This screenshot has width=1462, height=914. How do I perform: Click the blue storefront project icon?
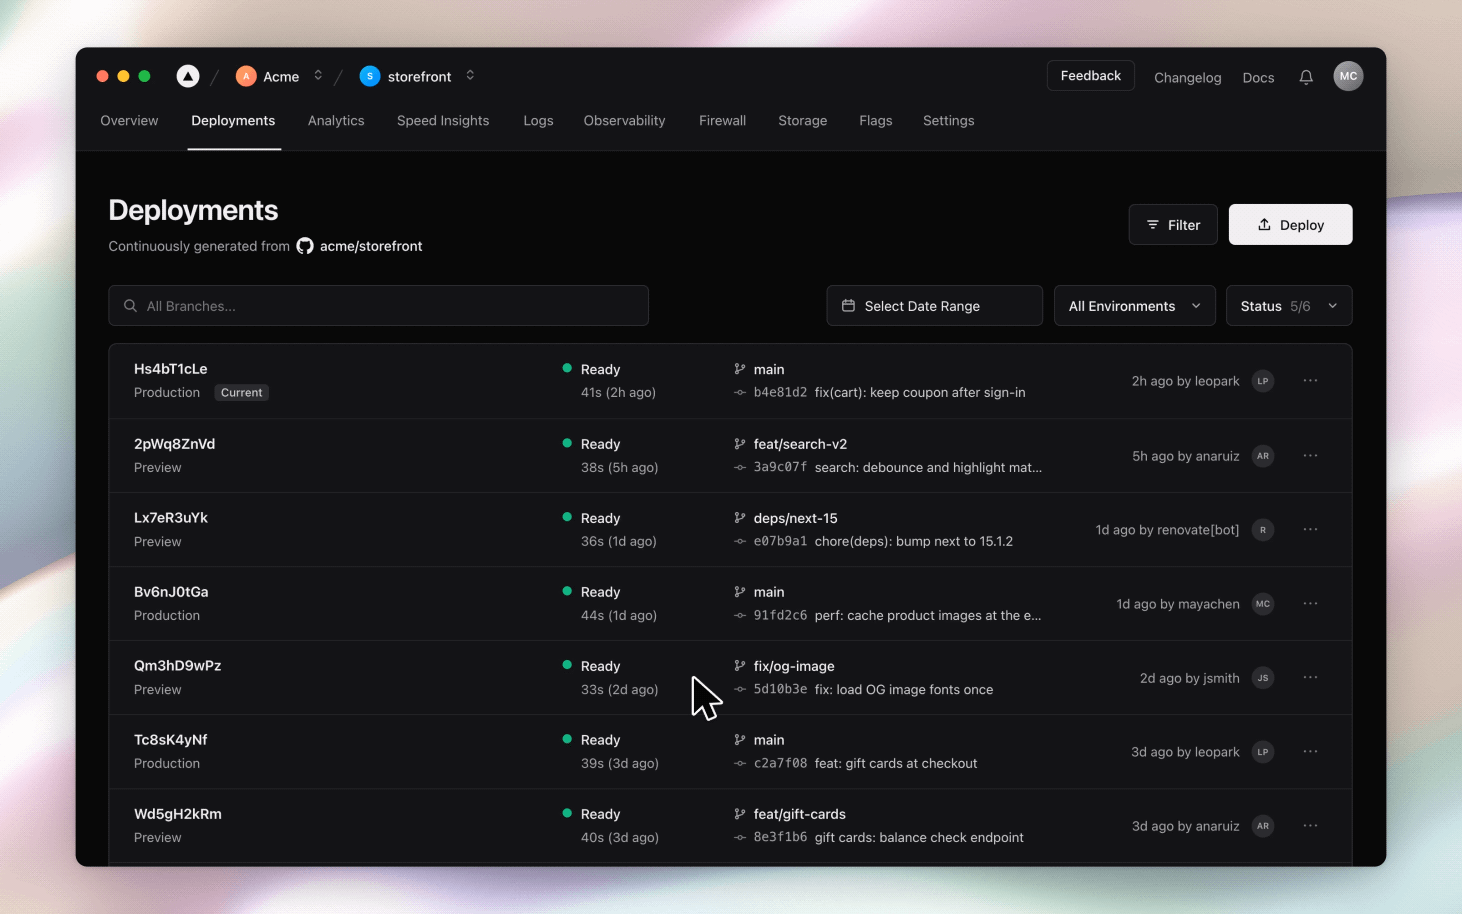[370, 76]
